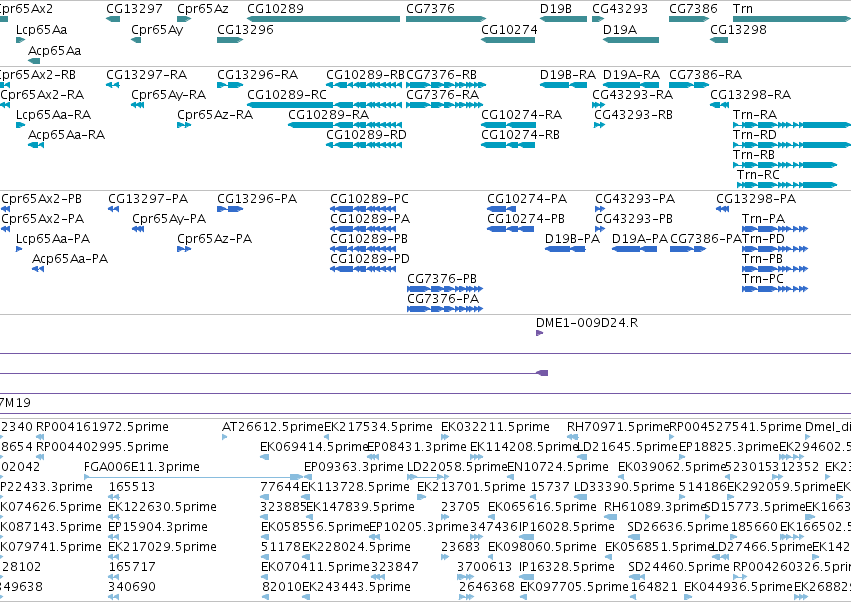Image resolution: width=851 pixels, height=602 pixels.
Task: Click the CG7376 gene feature
Action: point(446,19)
